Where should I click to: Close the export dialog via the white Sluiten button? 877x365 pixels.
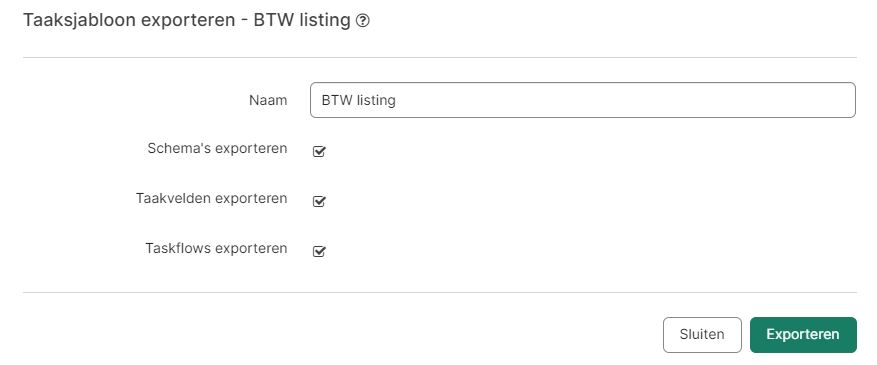tap(702, 335)
